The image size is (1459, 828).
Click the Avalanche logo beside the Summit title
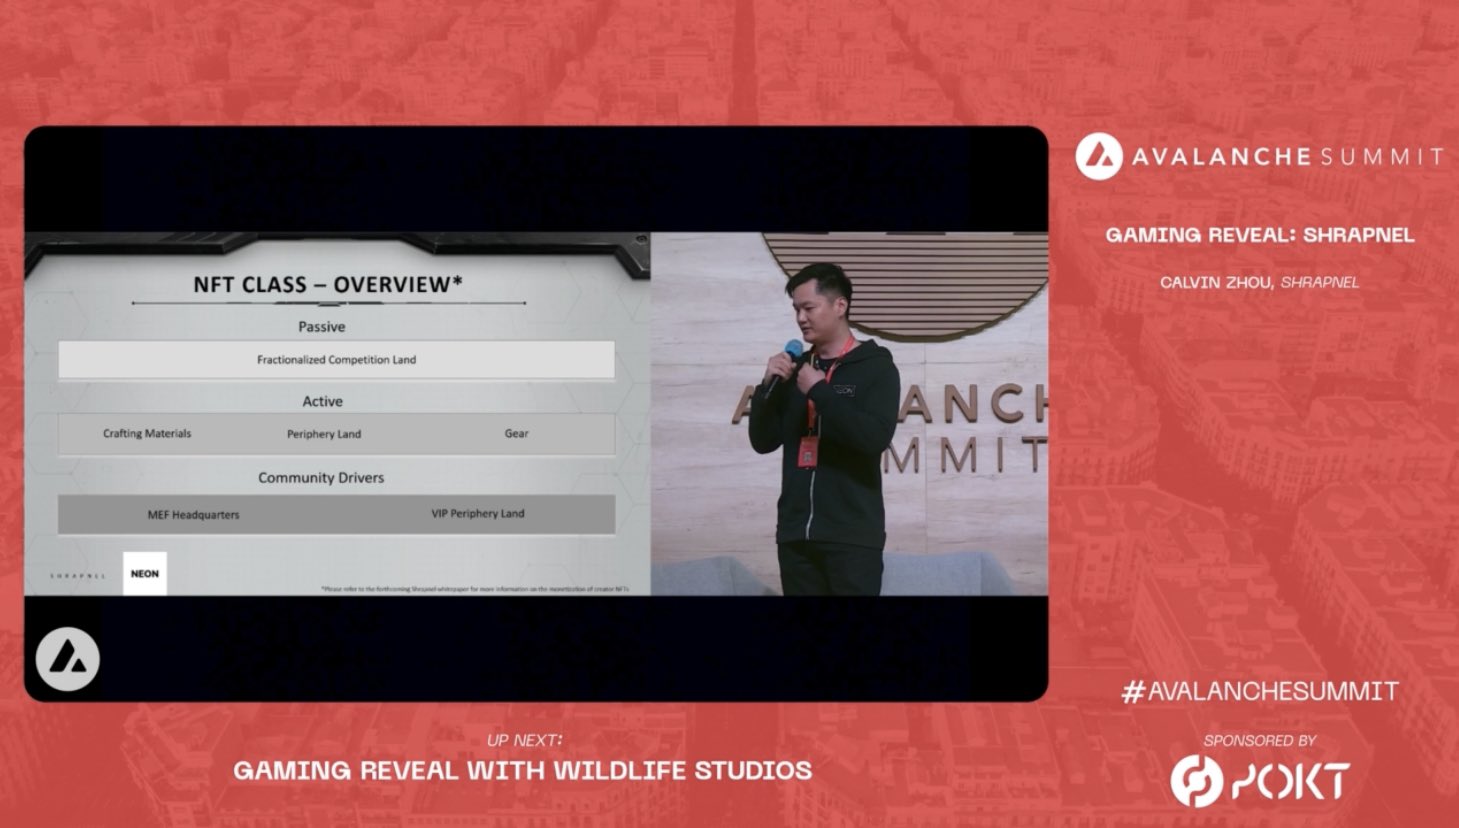[1099, 157]
